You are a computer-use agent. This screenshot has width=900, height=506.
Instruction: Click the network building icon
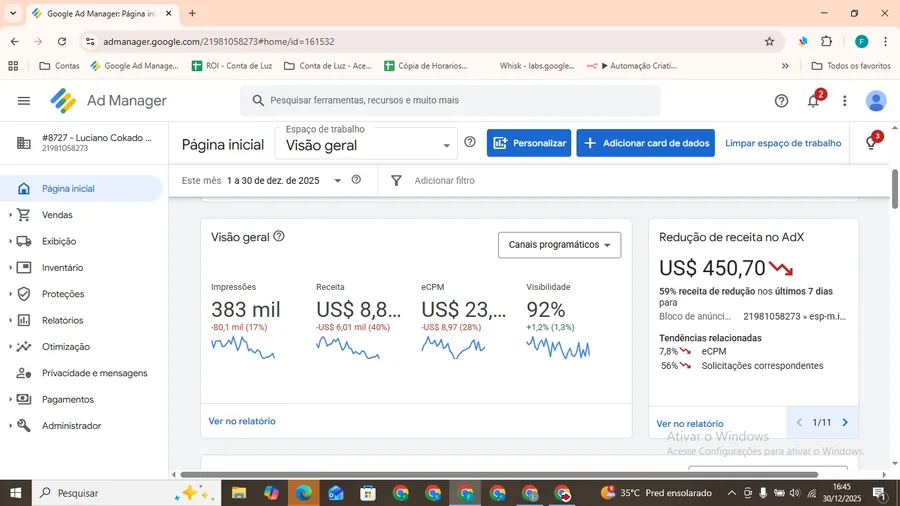24,143
